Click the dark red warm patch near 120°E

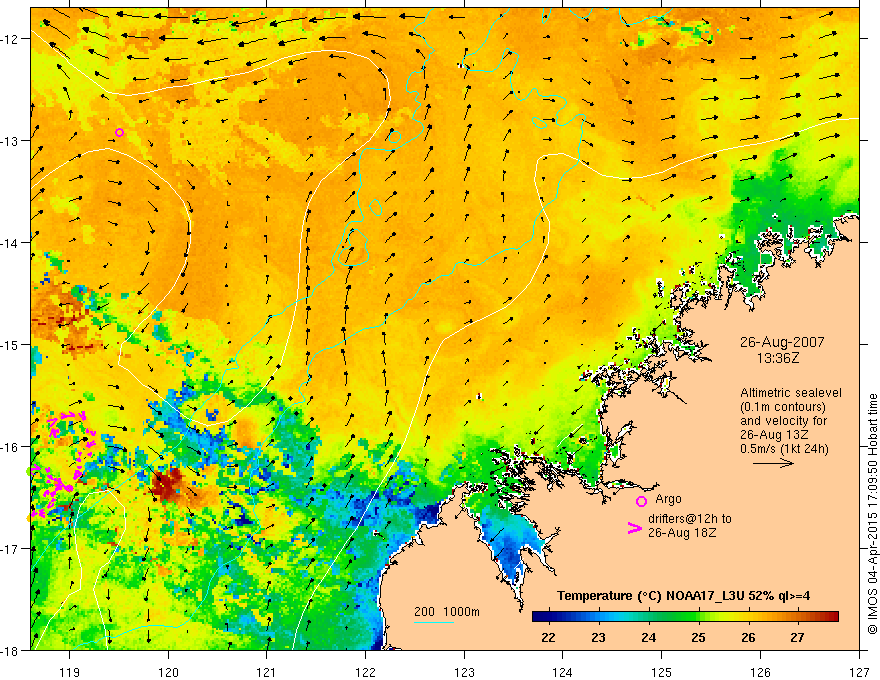(168, 485)
